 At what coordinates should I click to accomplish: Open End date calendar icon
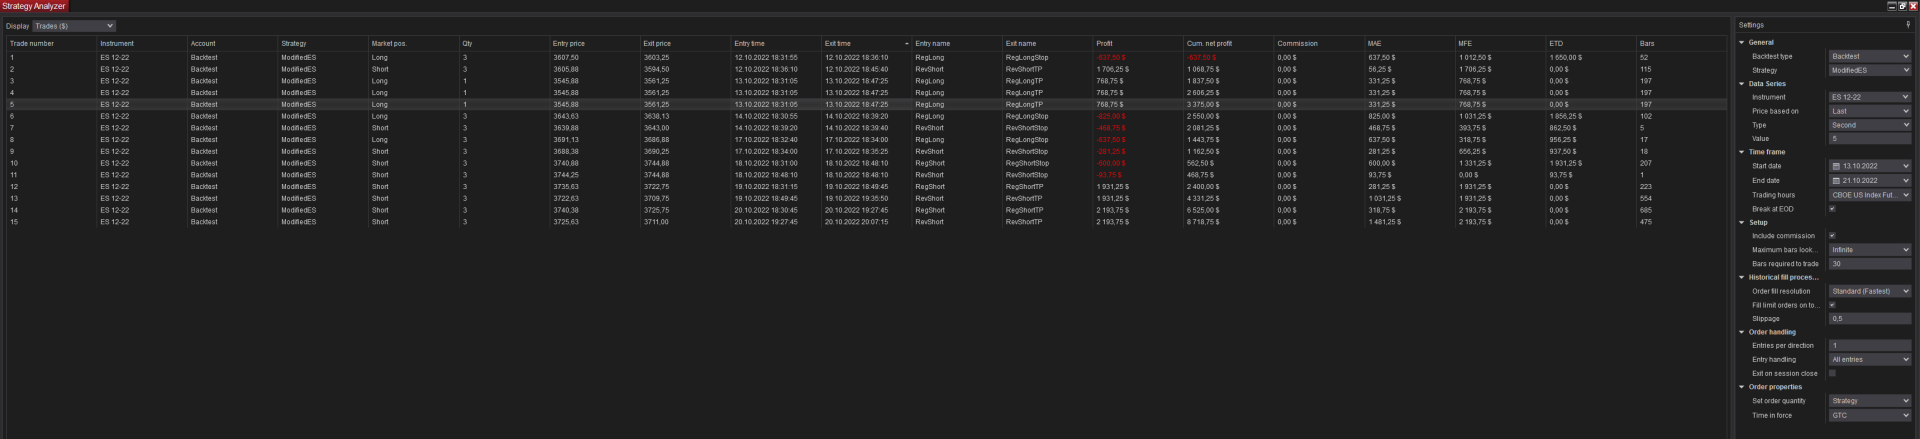1836,180
